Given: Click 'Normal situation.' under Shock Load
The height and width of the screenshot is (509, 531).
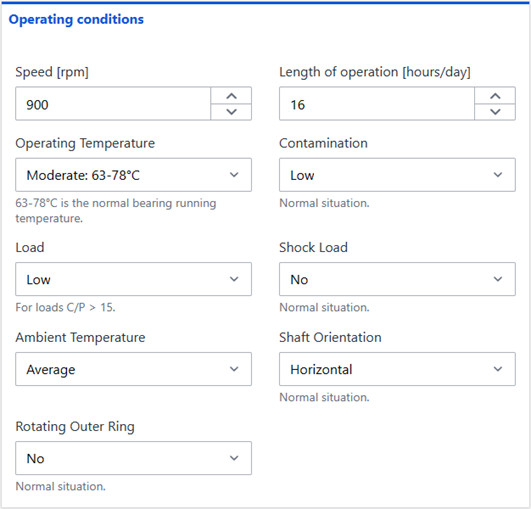Looking at the screenshot, I should pos(324,307).
